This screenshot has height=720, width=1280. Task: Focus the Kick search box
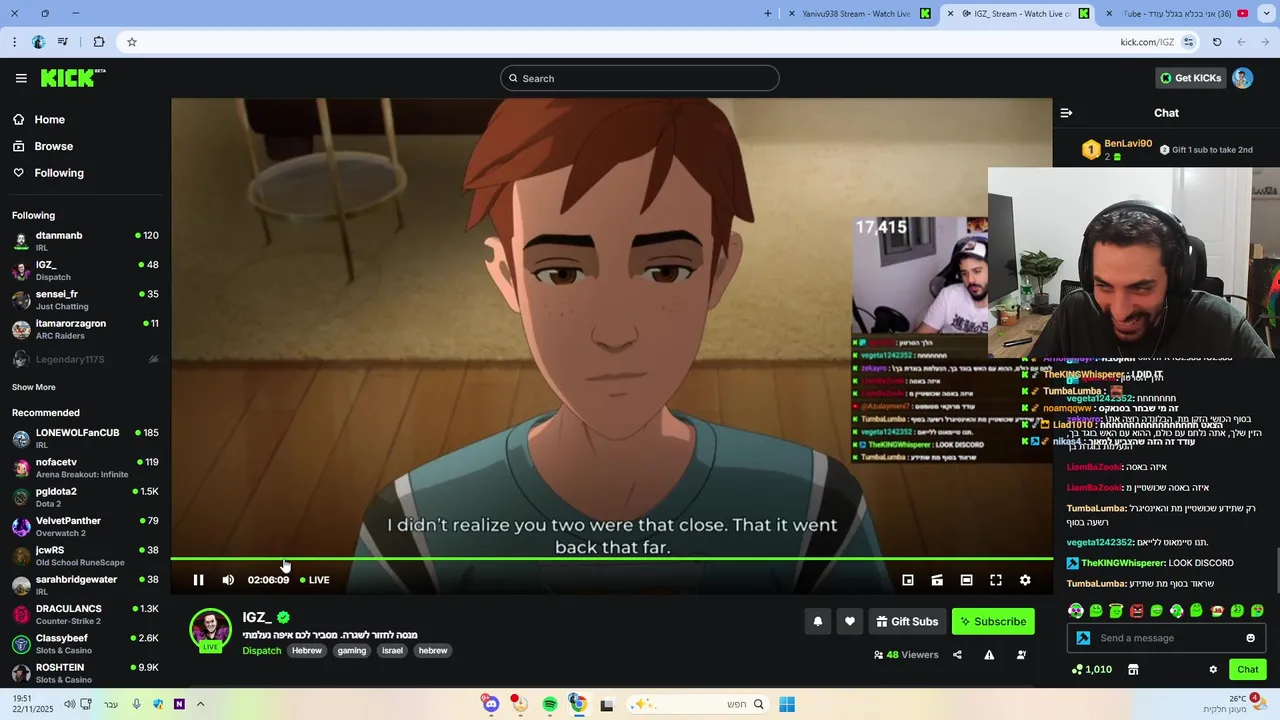pos(639,78)
